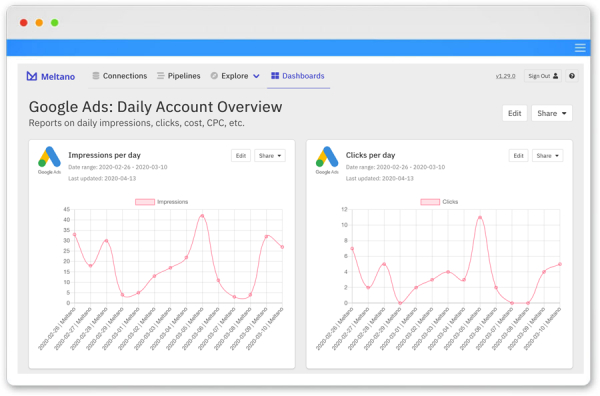Image resolution: width=600 pixels, height=396 pixels.
Task: Open Share dropdown for Impressions per day
Action: (270, 156)
